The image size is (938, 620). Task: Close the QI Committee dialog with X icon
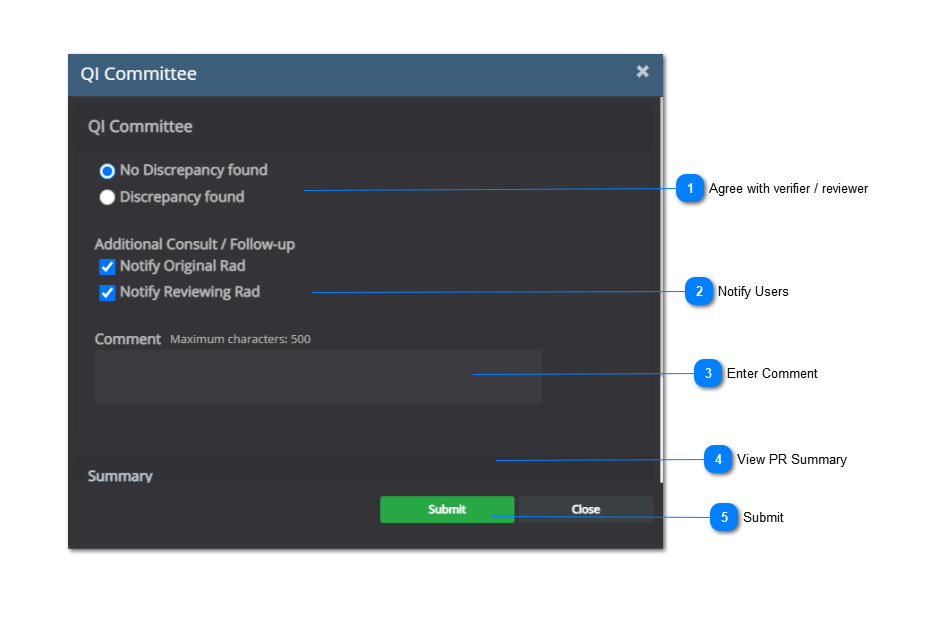pos(642,71)
